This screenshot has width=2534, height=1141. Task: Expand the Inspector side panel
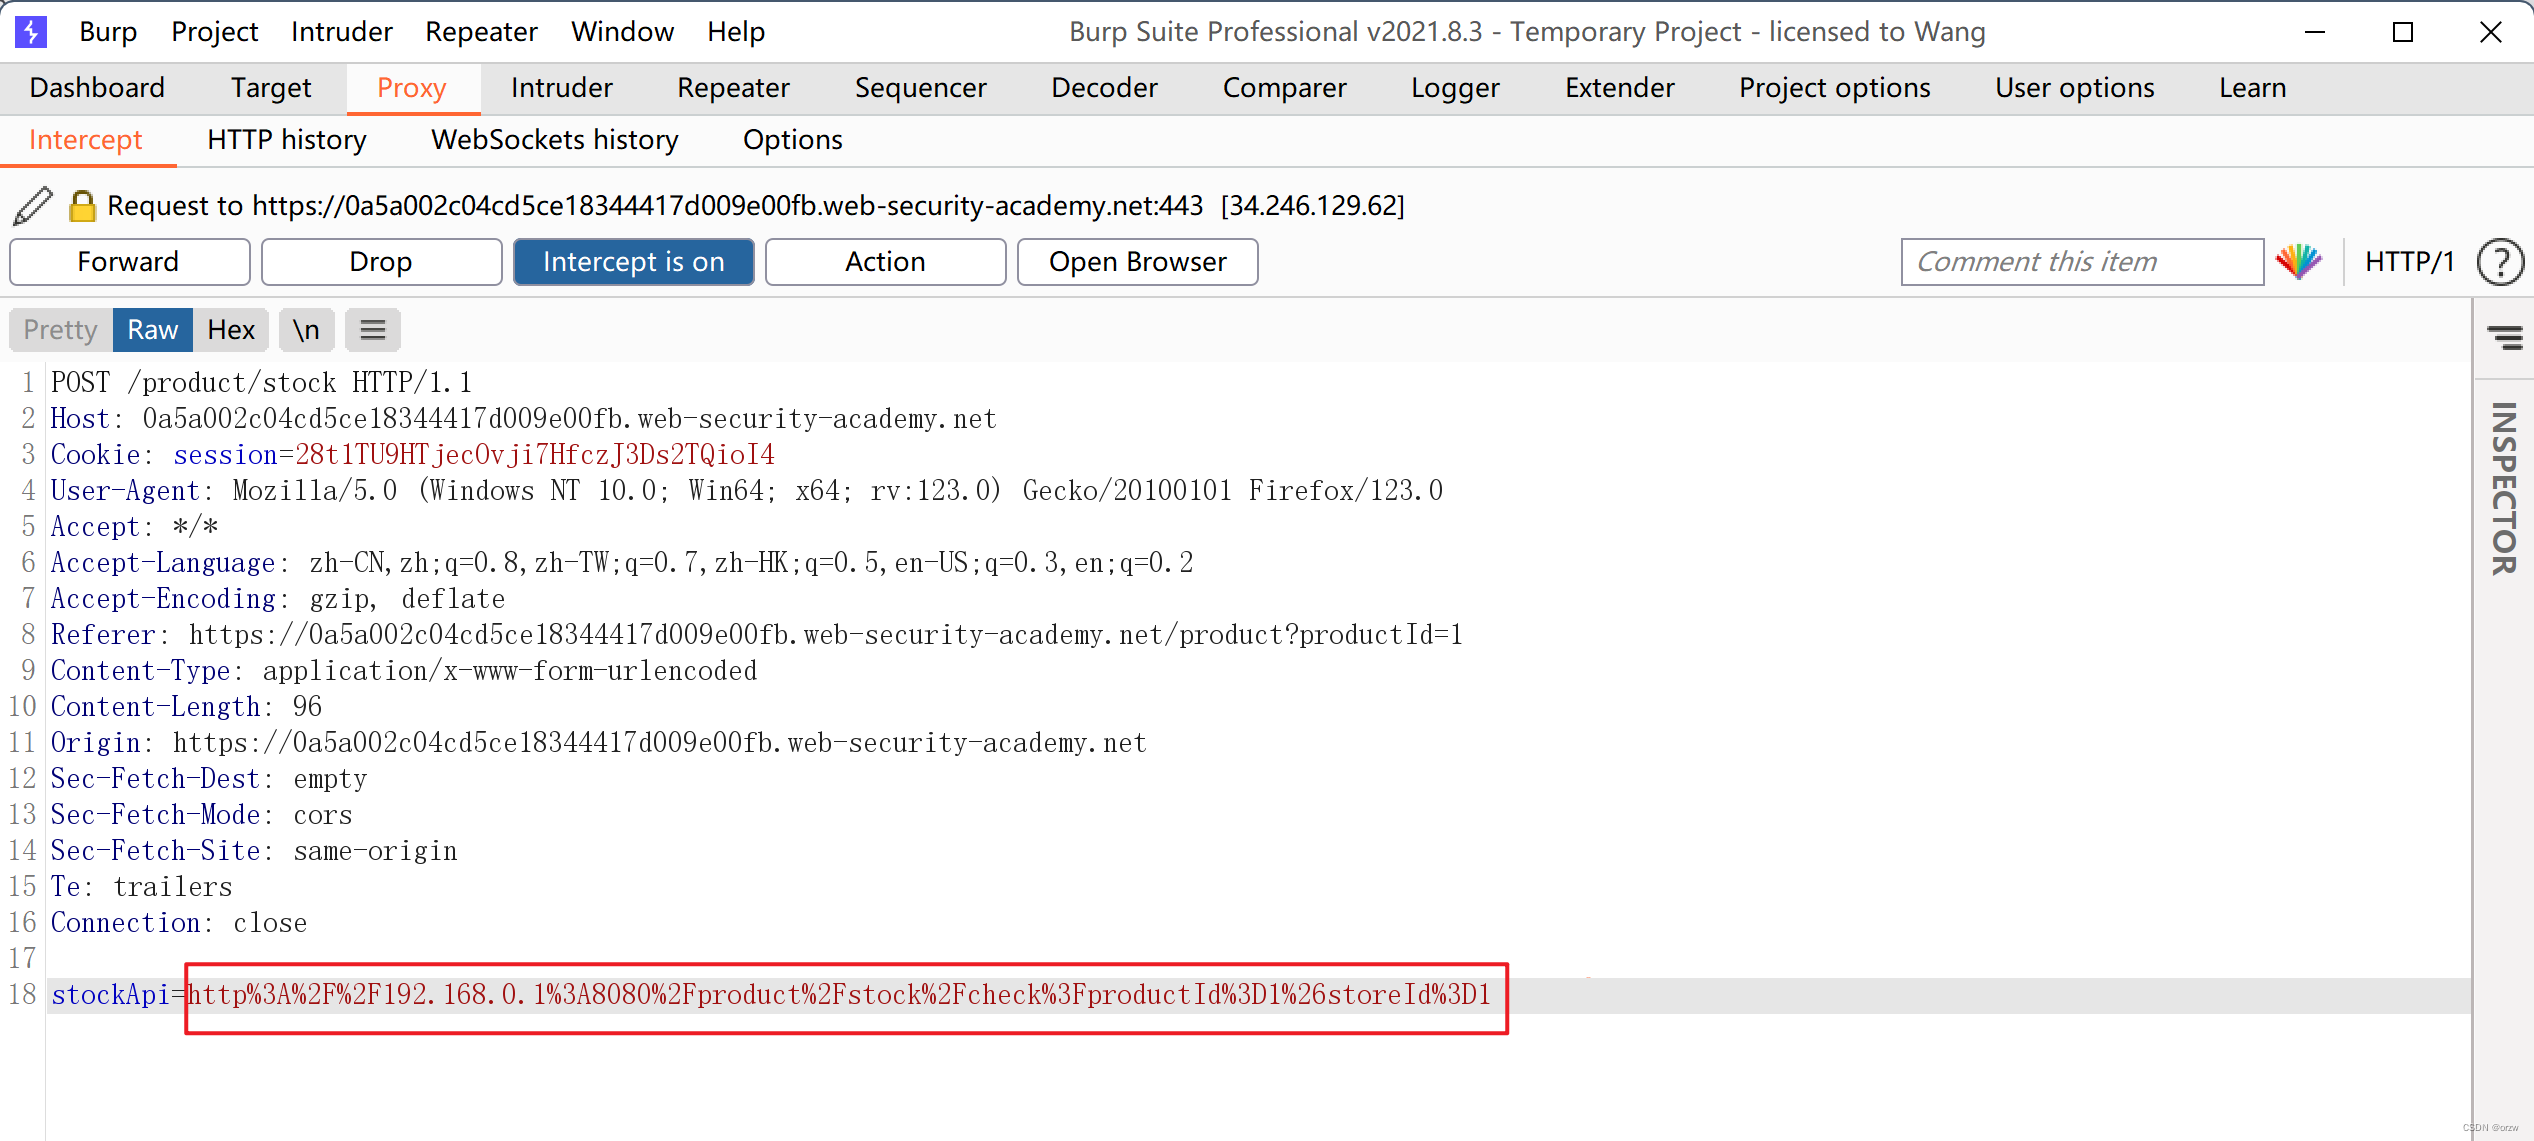2504,490
